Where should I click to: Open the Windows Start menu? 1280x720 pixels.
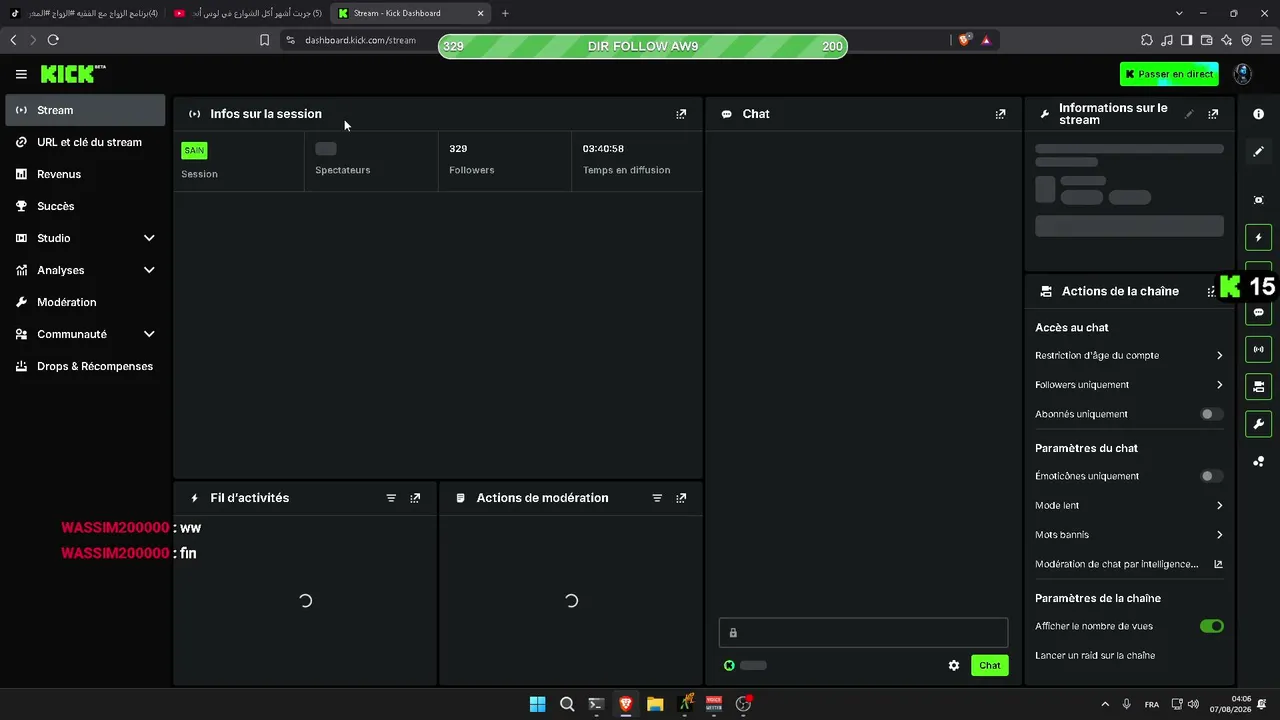537,704
